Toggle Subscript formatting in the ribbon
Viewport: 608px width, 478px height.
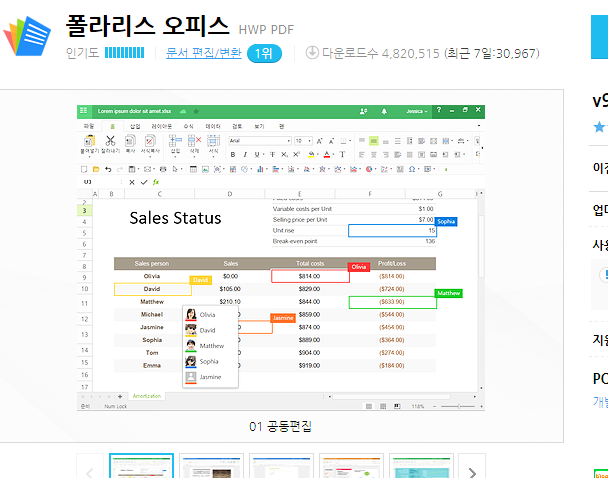[285, 155]
